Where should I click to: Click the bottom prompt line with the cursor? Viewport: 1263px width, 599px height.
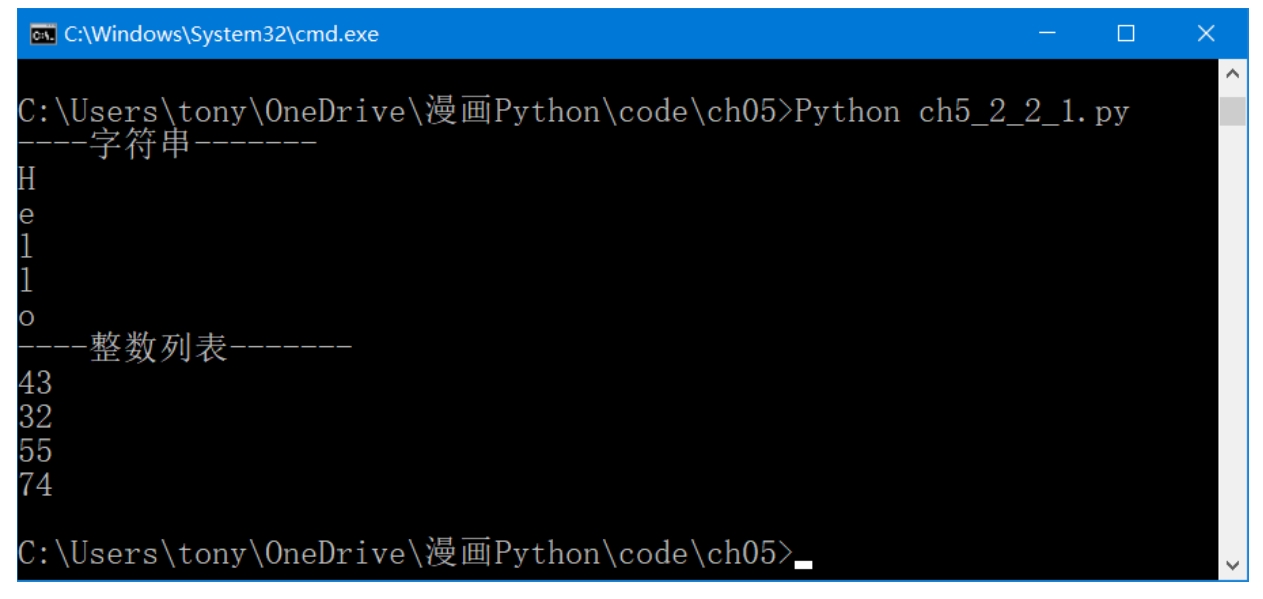click(415, 553)
